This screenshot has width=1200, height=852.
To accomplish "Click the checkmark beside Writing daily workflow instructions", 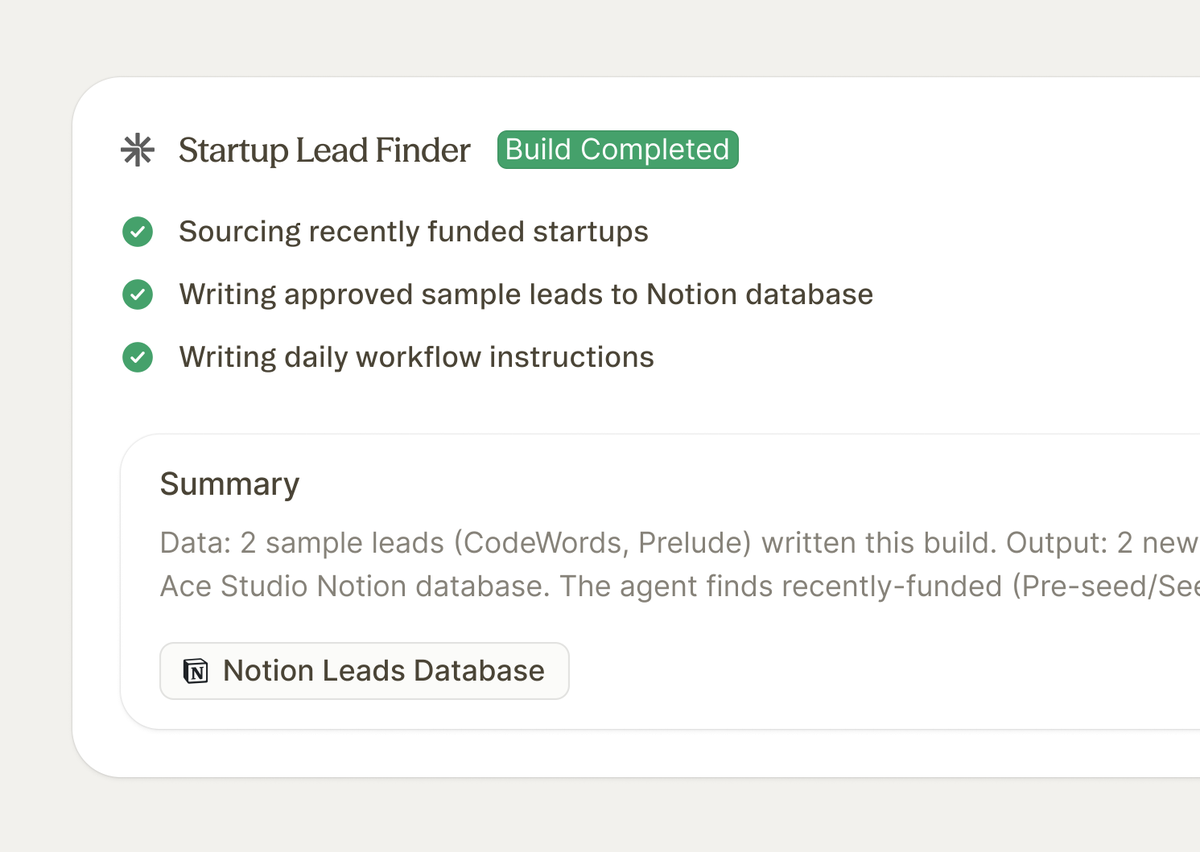I will (137, 357).
